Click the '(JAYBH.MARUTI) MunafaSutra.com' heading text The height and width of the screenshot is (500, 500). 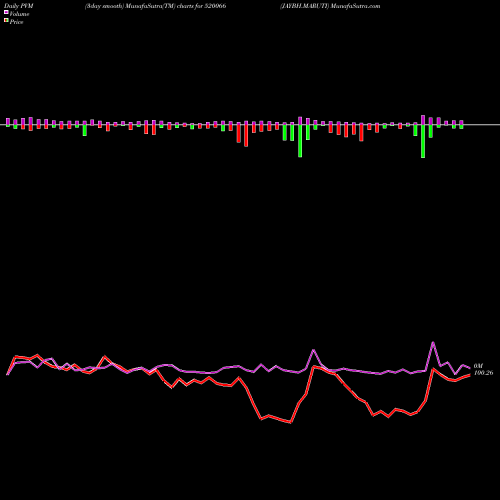coord(330,6)
